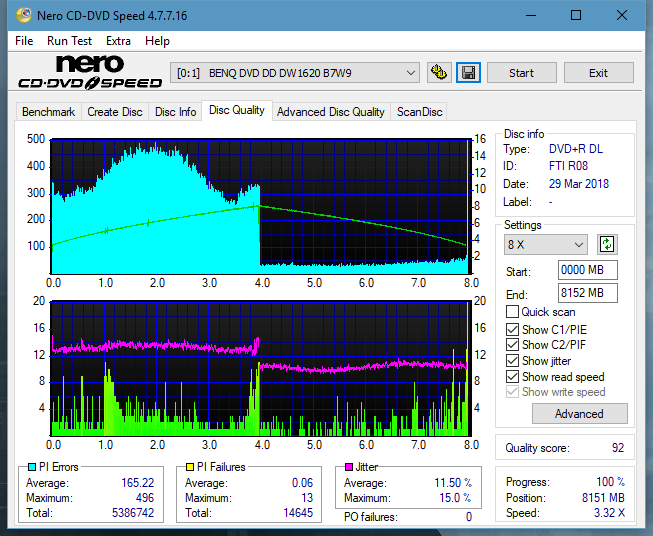Click PI Errors total 5386742
Screen dimensions: 653x536
click(133, 512)
